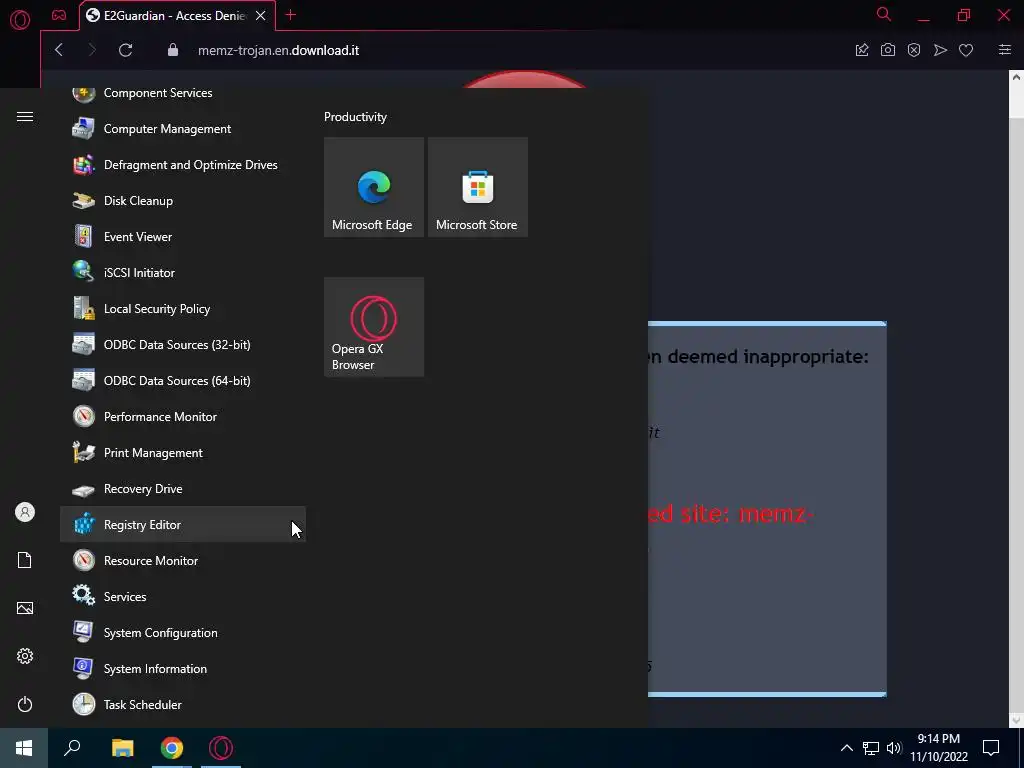The width and height of the screenshot is (1024, 768).
Task: Open the user account menu
Action: point(25,512)
